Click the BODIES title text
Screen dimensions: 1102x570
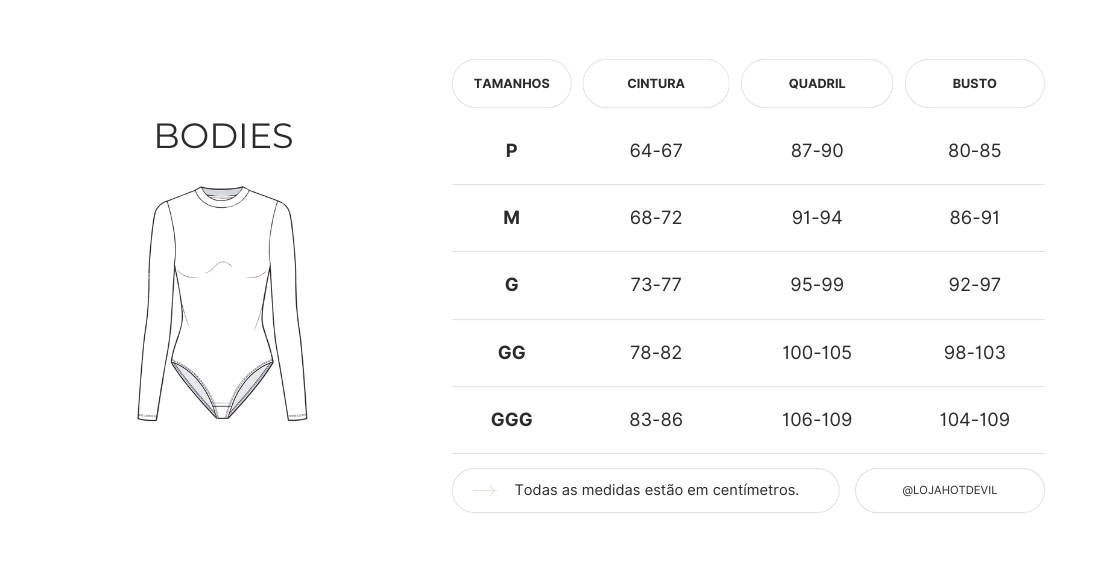point(223,136)
